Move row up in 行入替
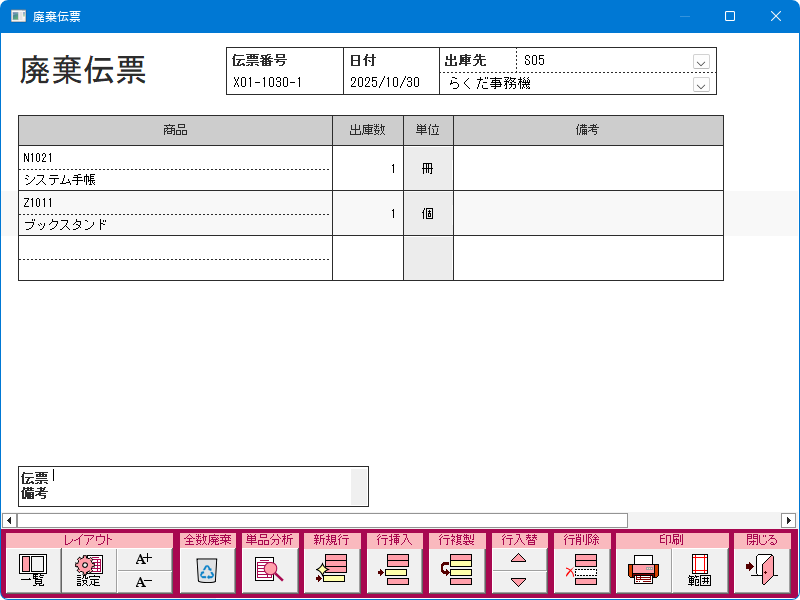This screenshot has height=600, width=800. 518,560
